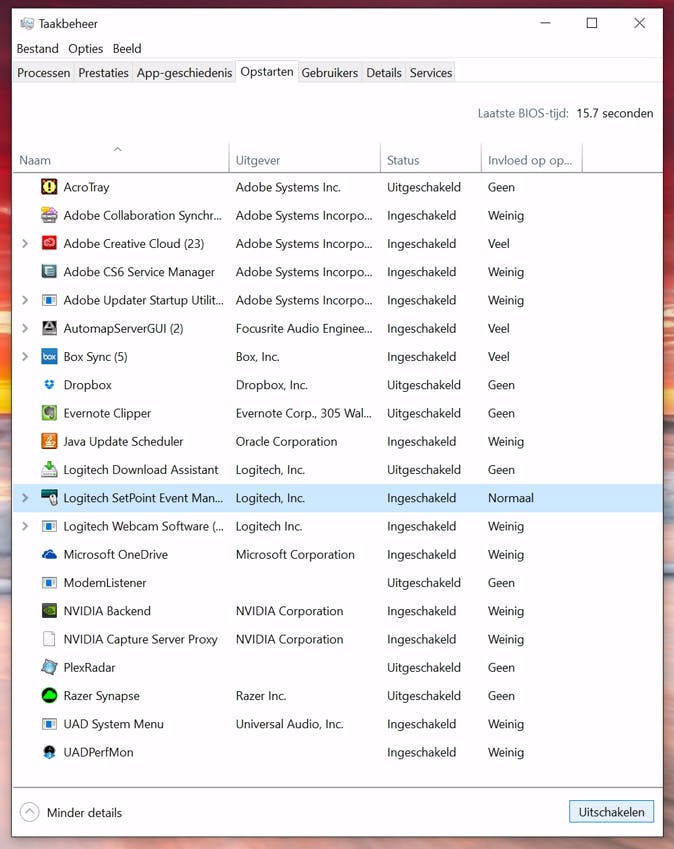Expand the Box Sync (5) group
Screen dimensions: 674x849
point(25,356)
